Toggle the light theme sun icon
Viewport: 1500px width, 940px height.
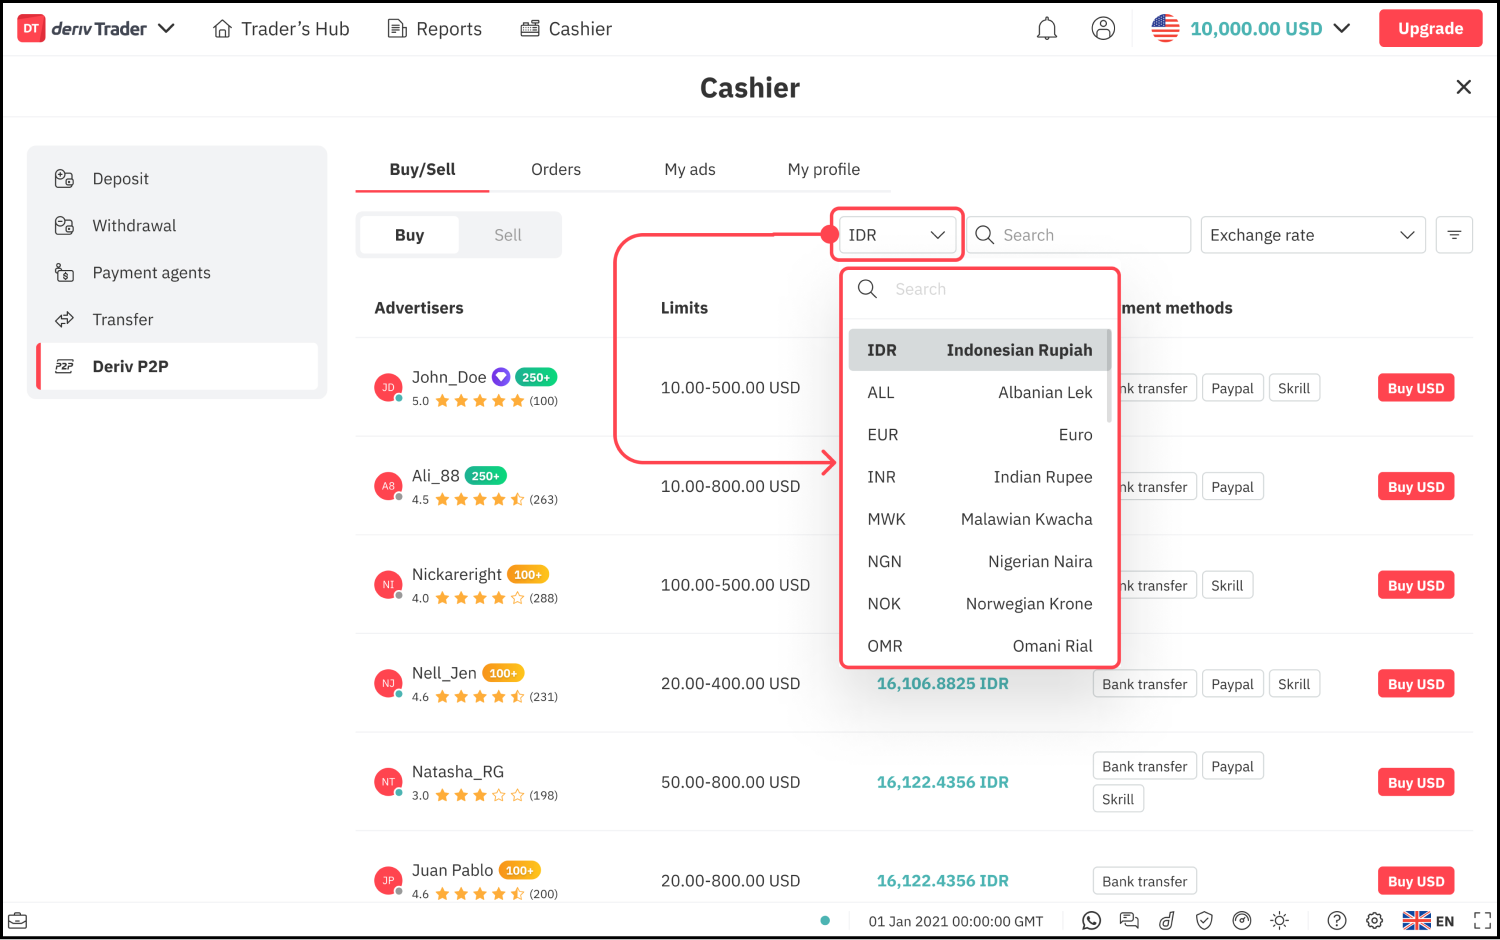(x=1279, y=921)
